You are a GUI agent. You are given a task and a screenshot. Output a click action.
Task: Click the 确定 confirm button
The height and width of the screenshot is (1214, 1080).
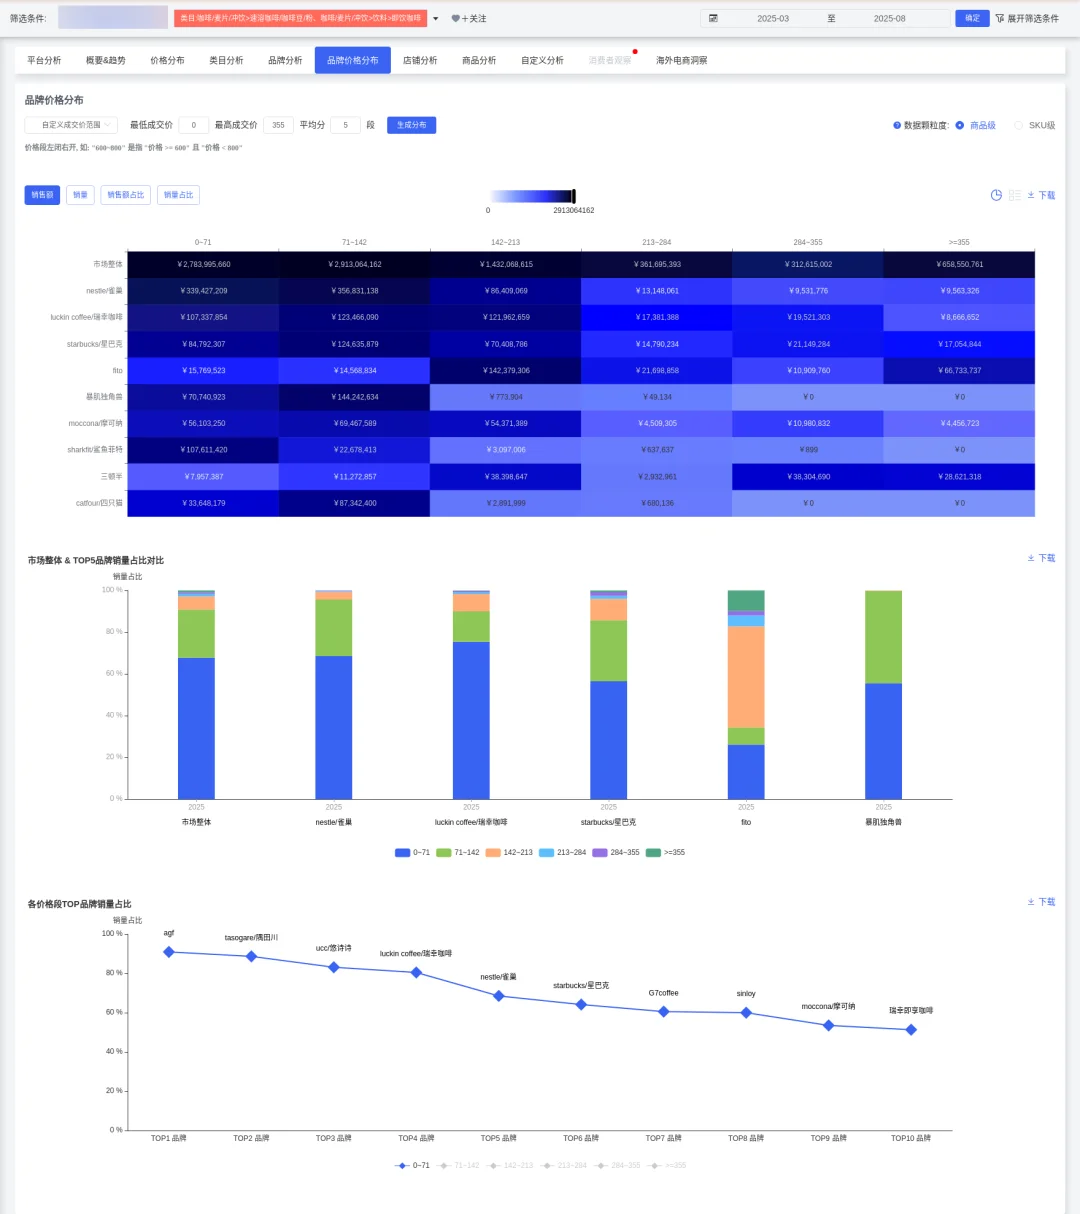click(972, 19)
